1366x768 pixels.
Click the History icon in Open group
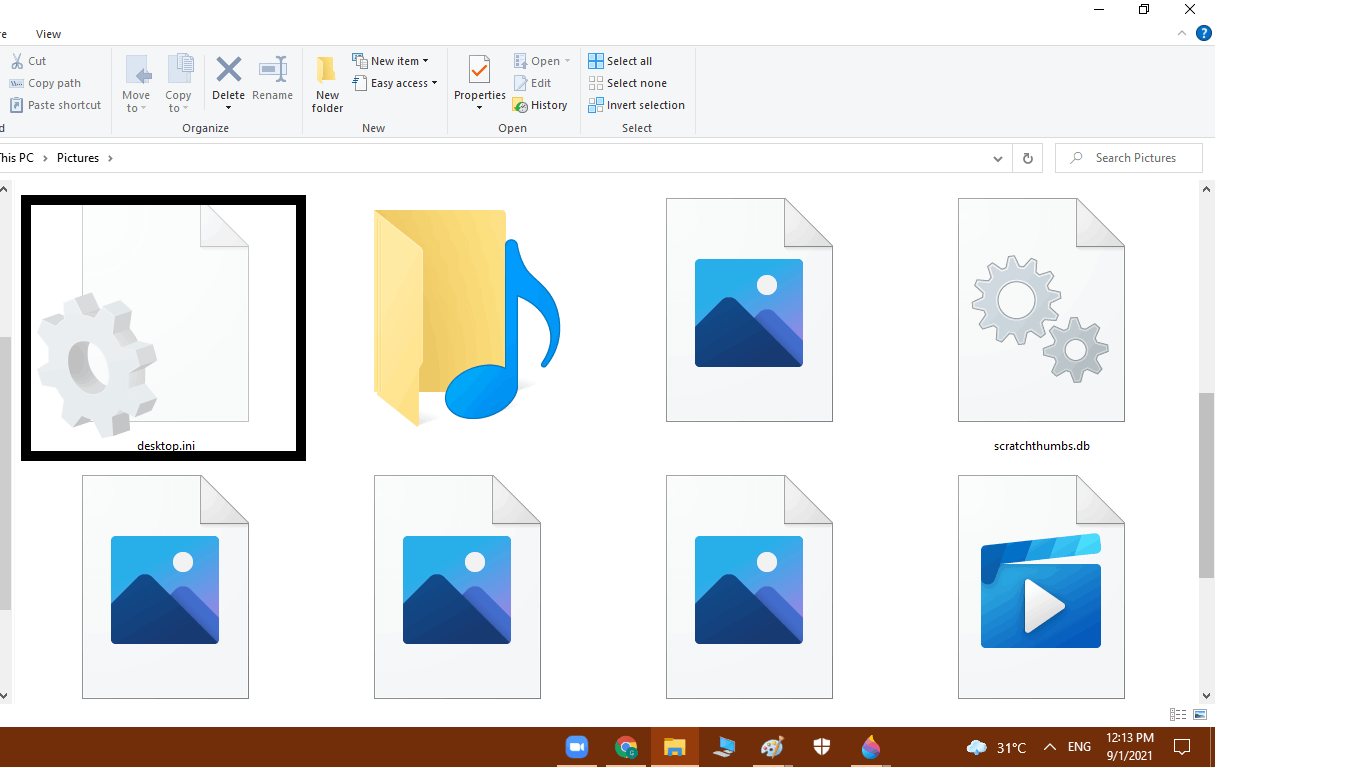(520, 105)
